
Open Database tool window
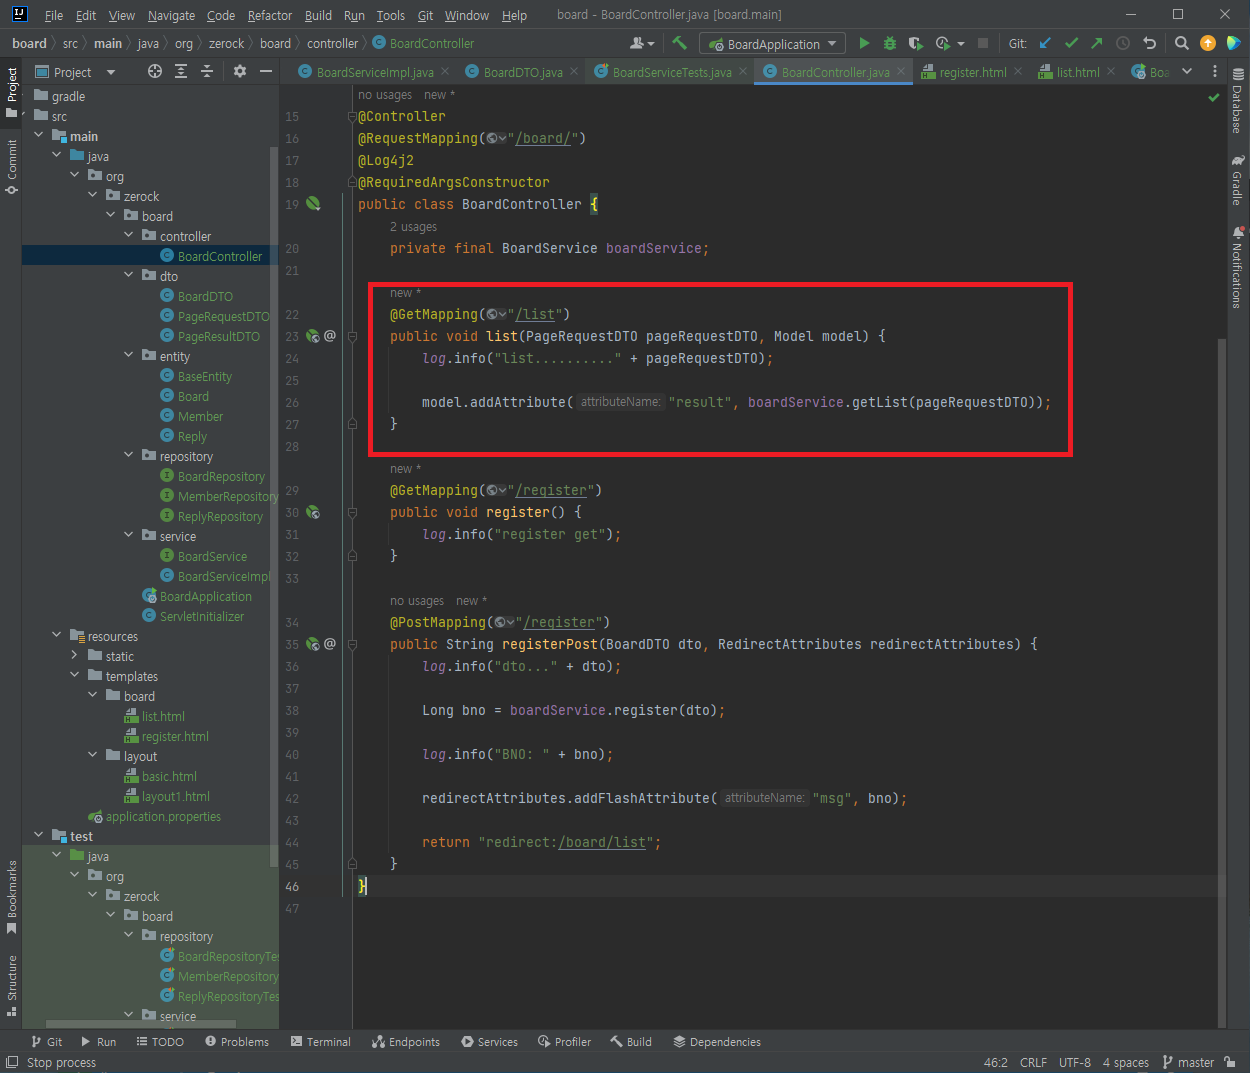pyautogui.click(x=1238, y=100)
